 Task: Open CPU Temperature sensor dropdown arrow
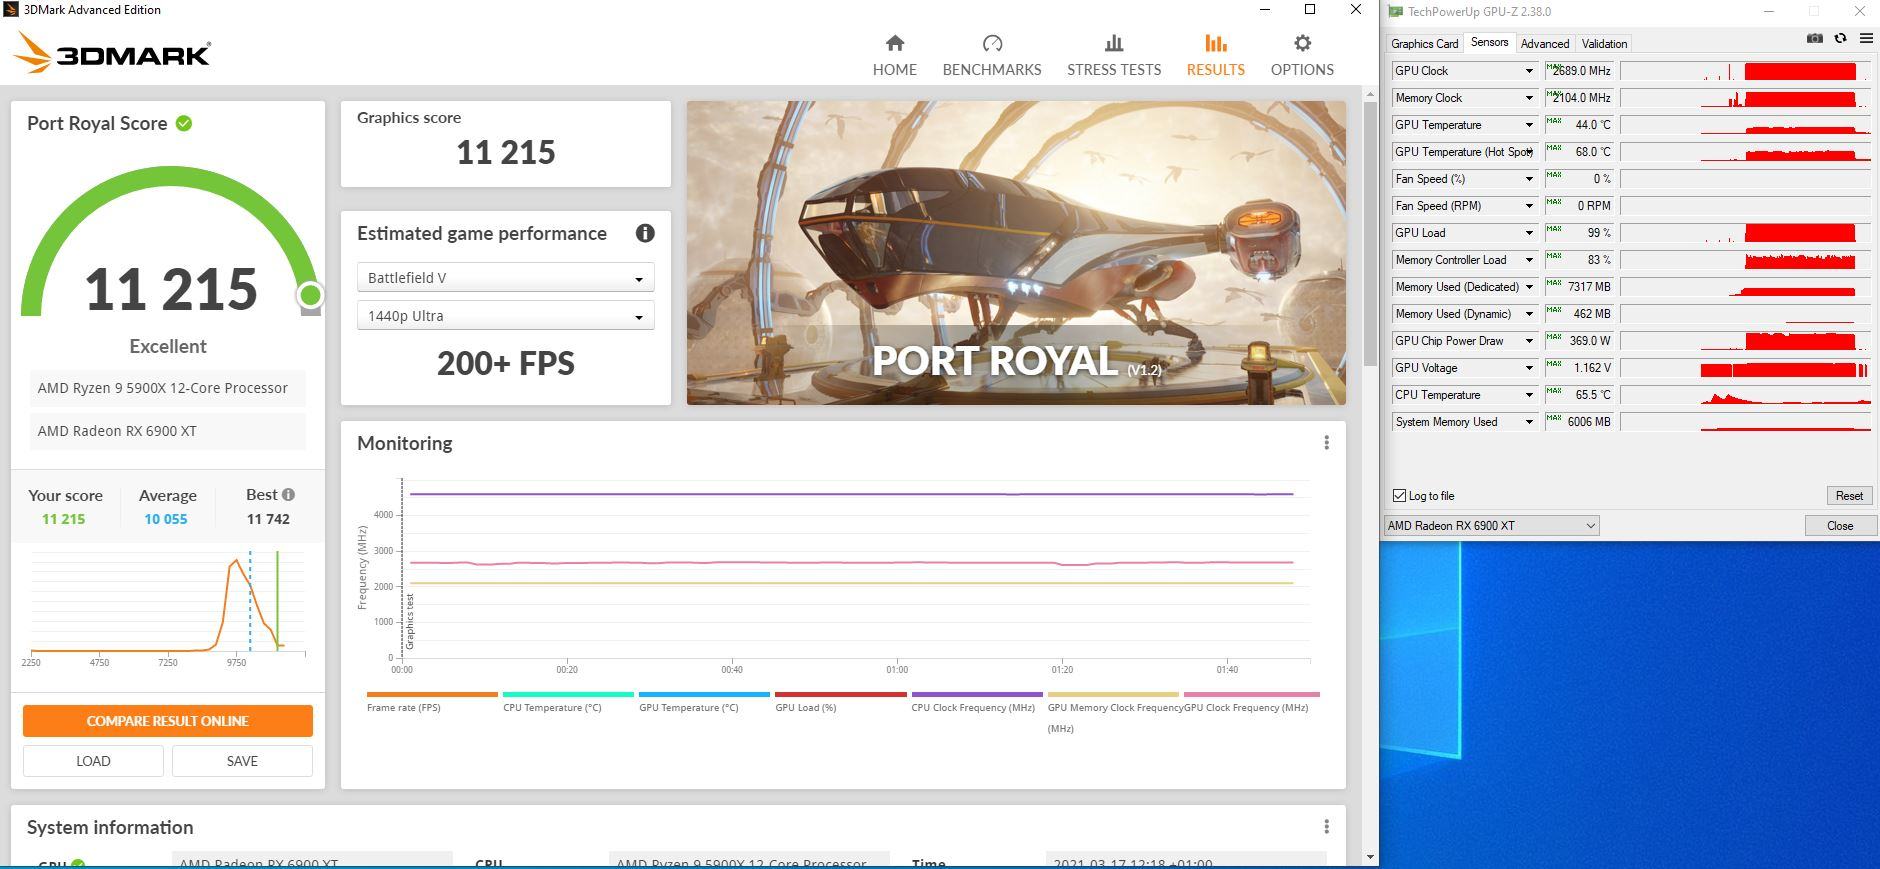(1529, 395)
